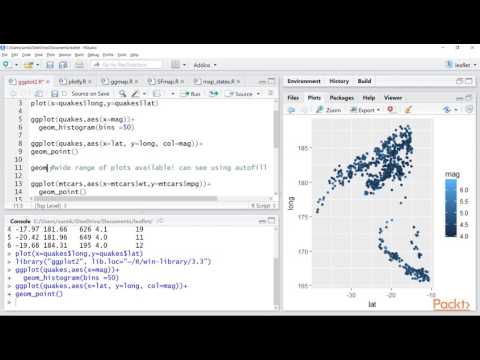Switch to the SFmap.R editor tab

point(165,82)
